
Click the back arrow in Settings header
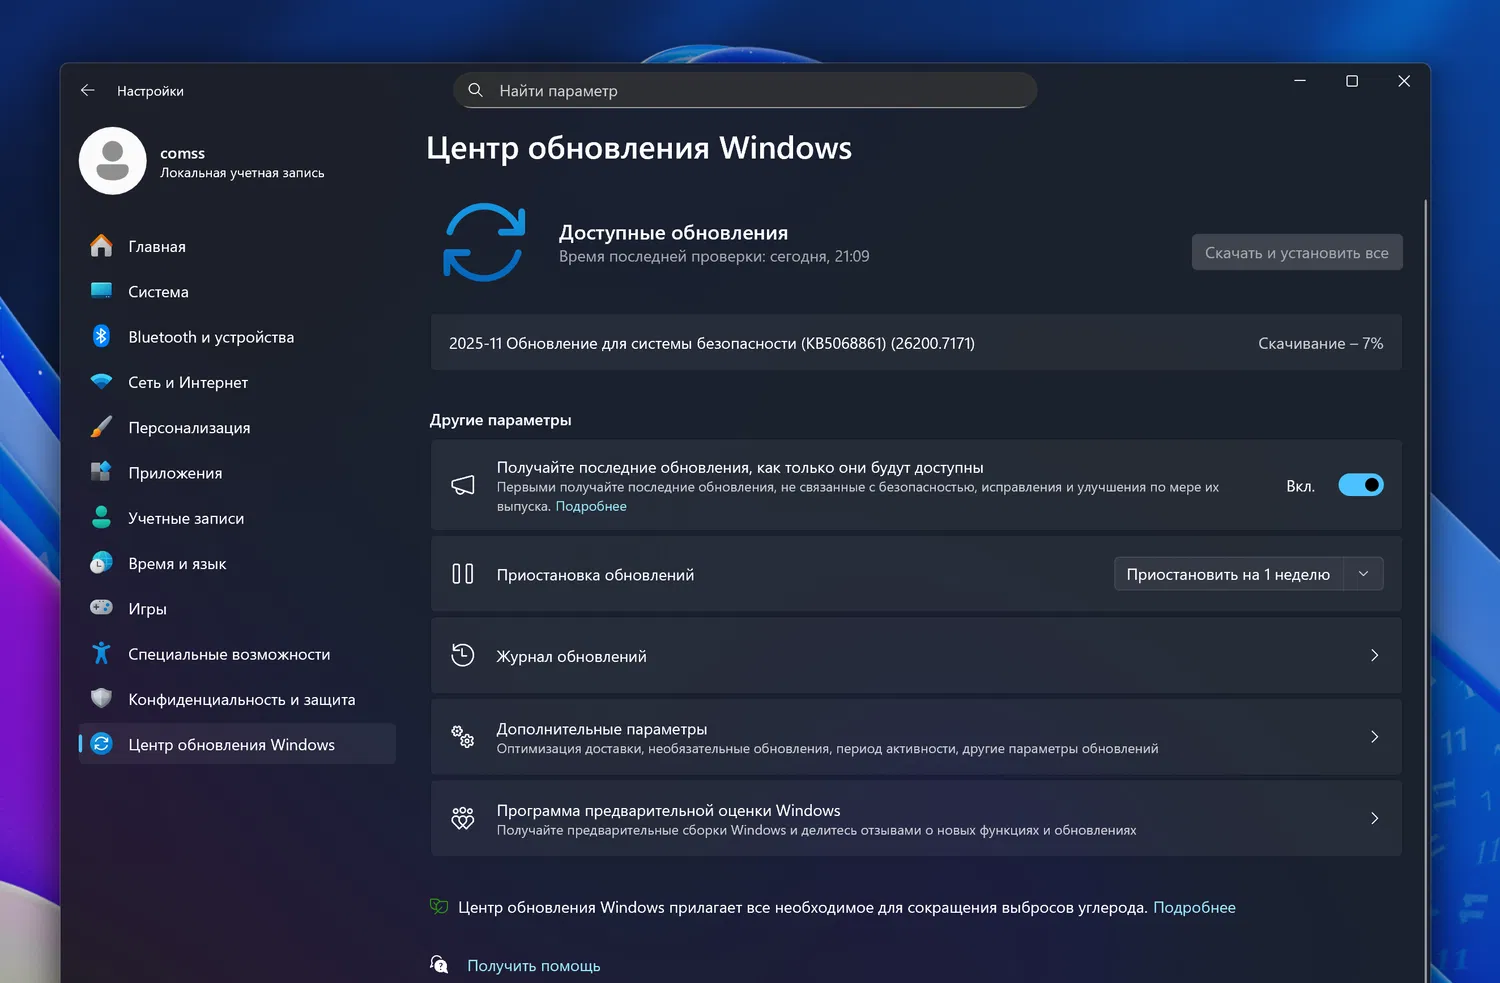point(88,90)
